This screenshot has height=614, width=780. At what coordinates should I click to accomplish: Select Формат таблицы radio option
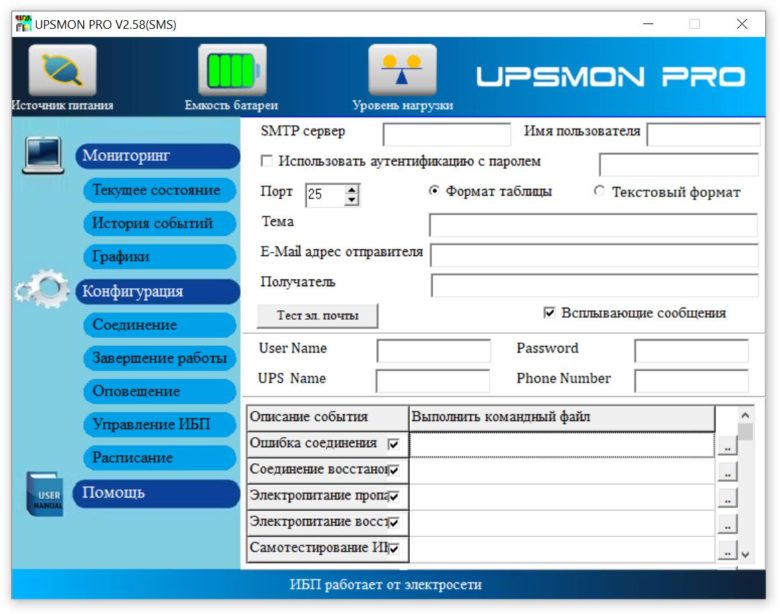434,191
